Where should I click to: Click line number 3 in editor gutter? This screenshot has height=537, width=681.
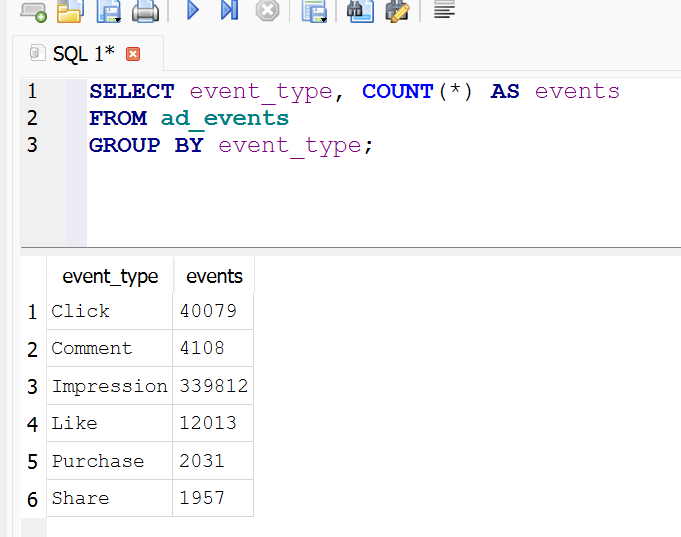point(32,145)
